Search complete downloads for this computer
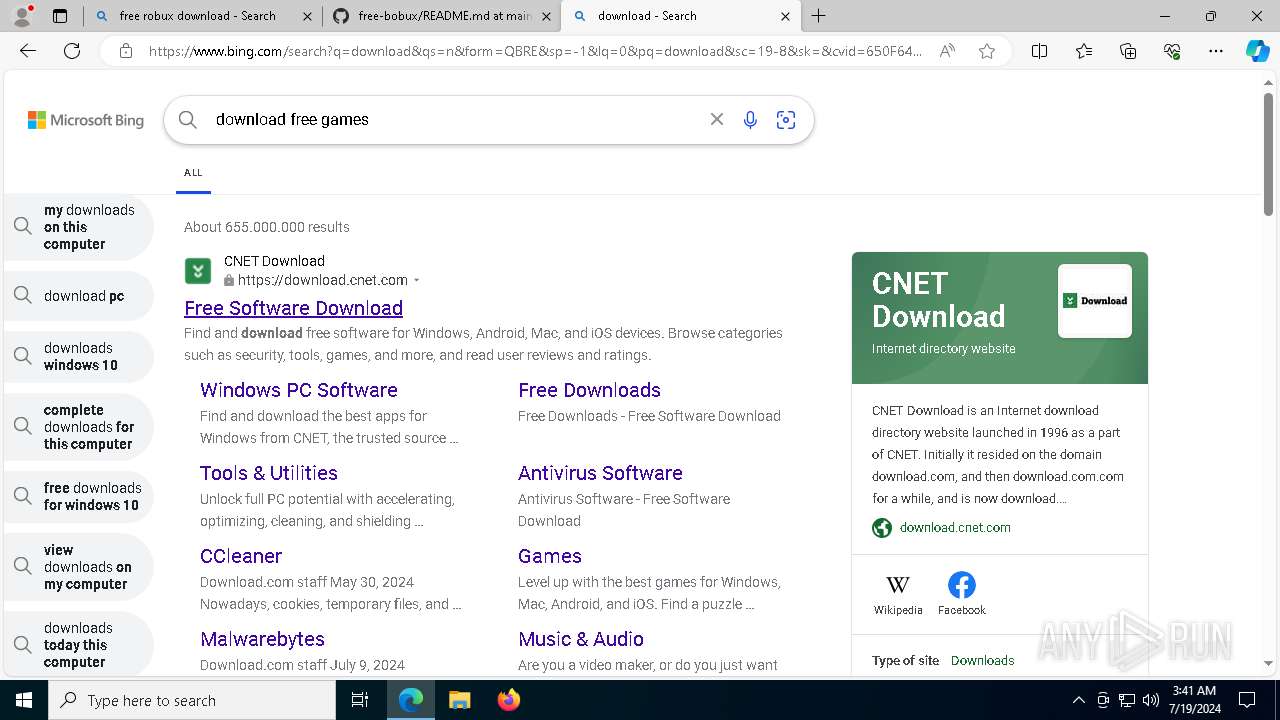Image resolution: width=1280 pixels, height=720 pixels. (x=79, y=427)
